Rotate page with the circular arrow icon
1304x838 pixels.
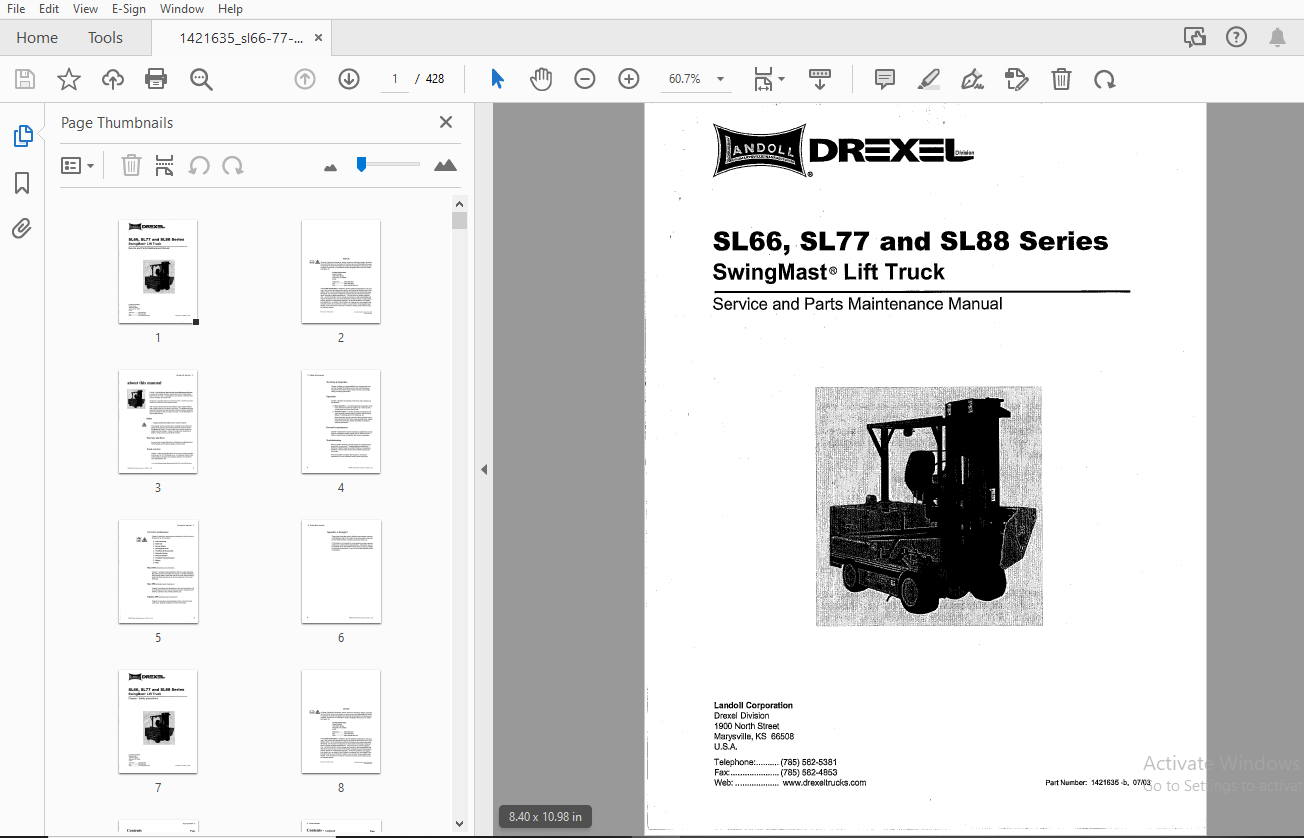(x=1104, y=79)
